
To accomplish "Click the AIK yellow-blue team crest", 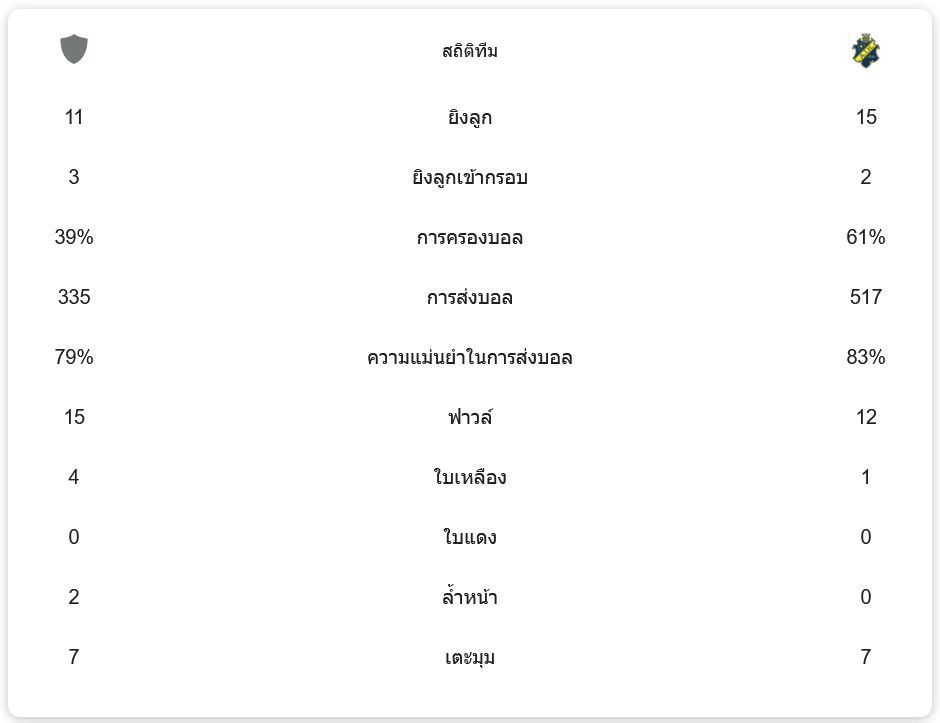I will (x=866, y=50).
